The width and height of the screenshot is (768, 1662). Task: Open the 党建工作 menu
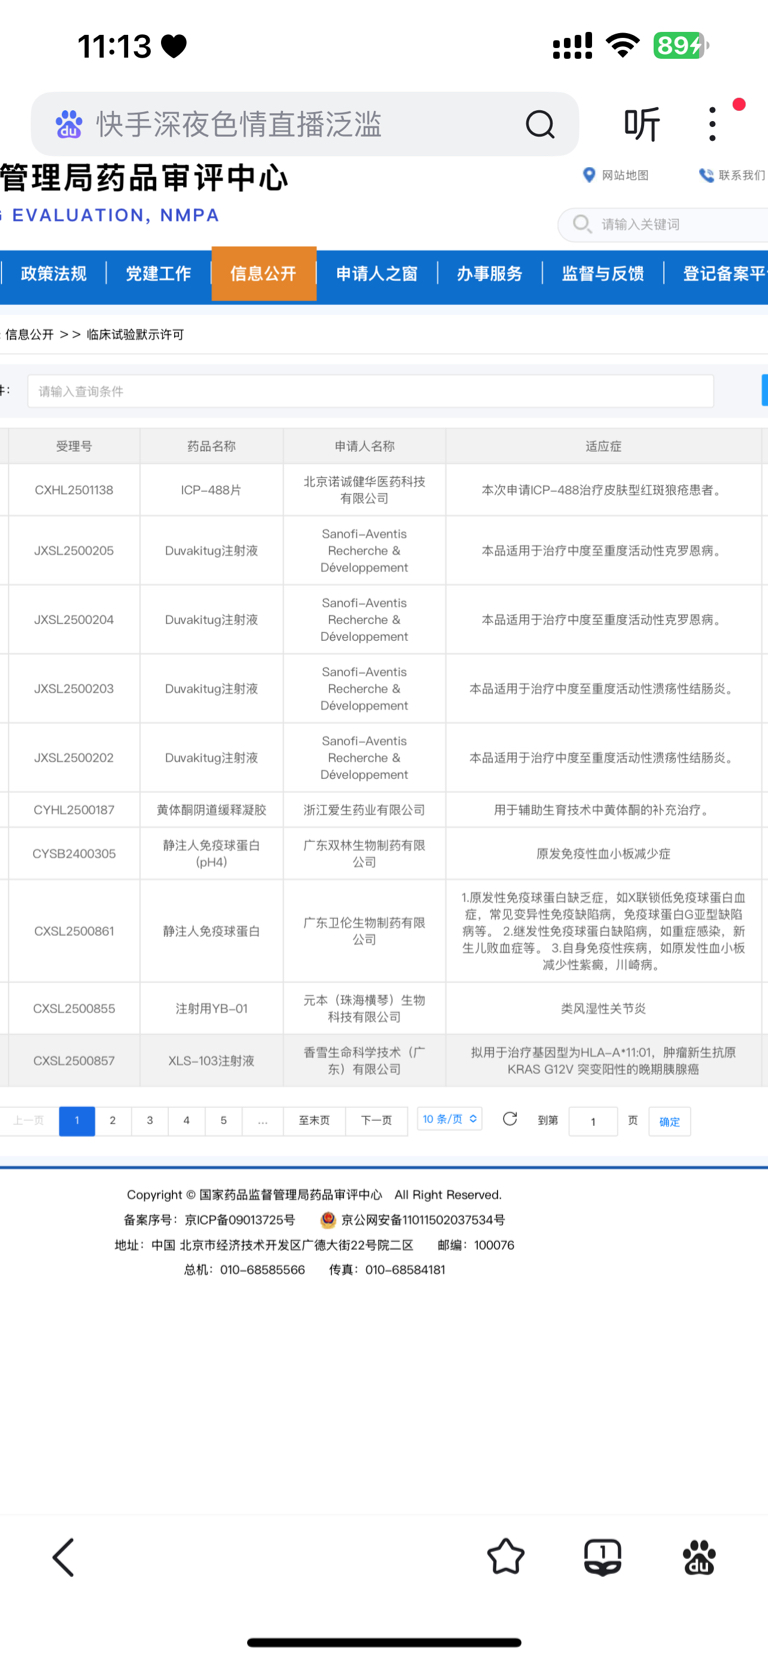coord(158,274)
